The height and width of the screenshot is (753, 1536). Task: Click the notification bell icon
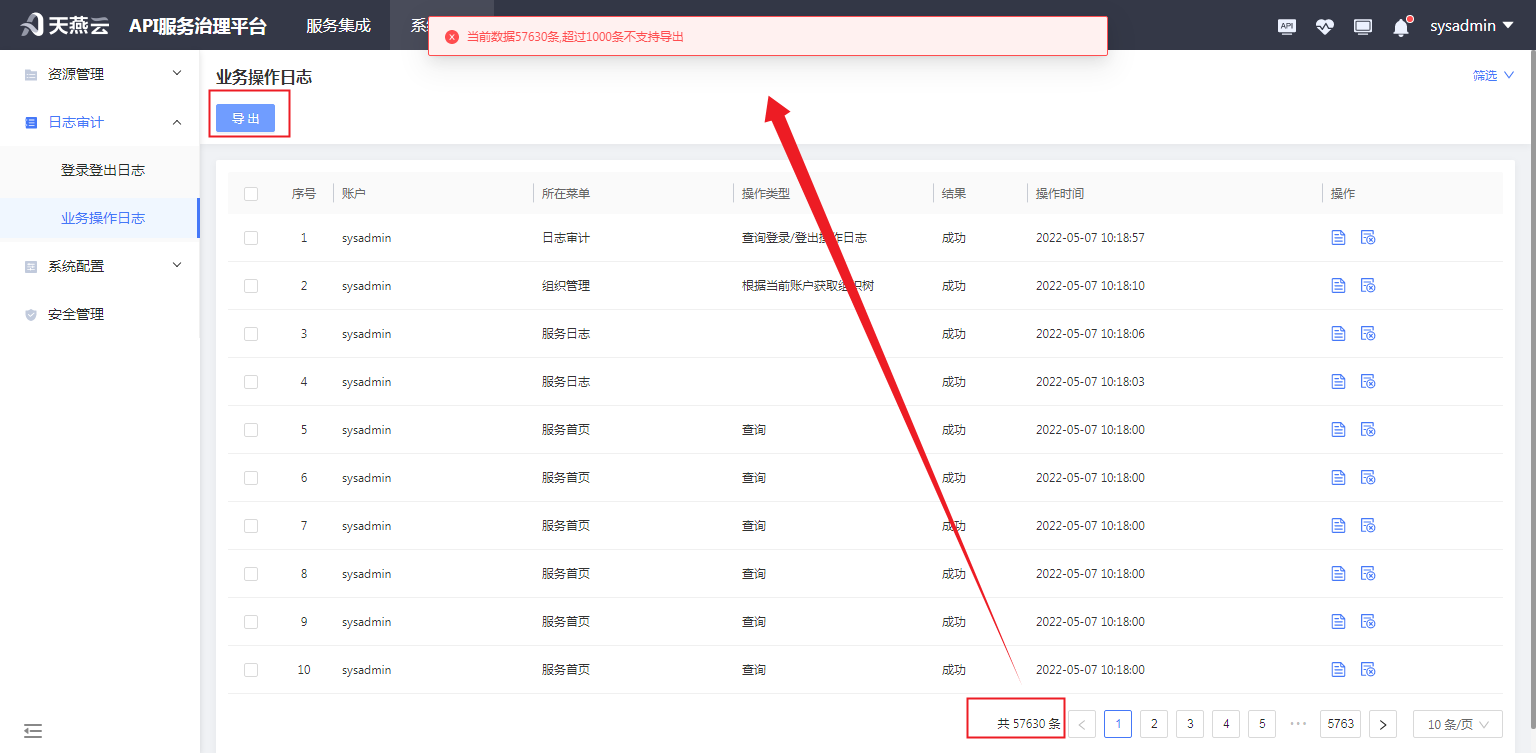1401,27
